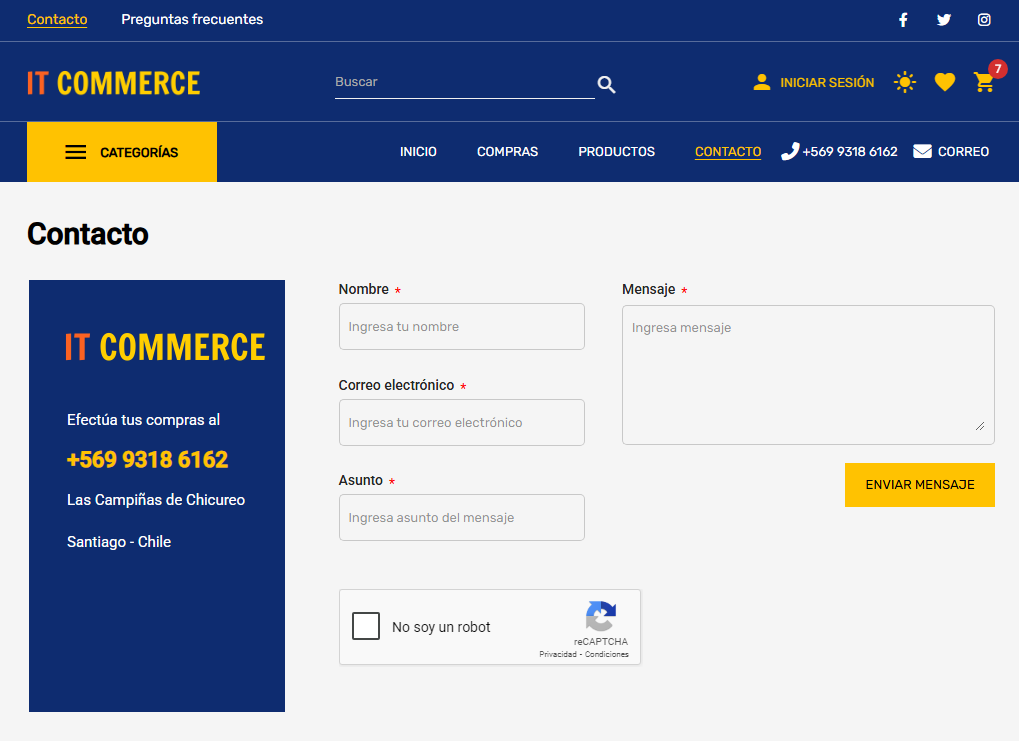Open the Compras nav item
This screenshot has width=1019, height=741.
[507, 152]
